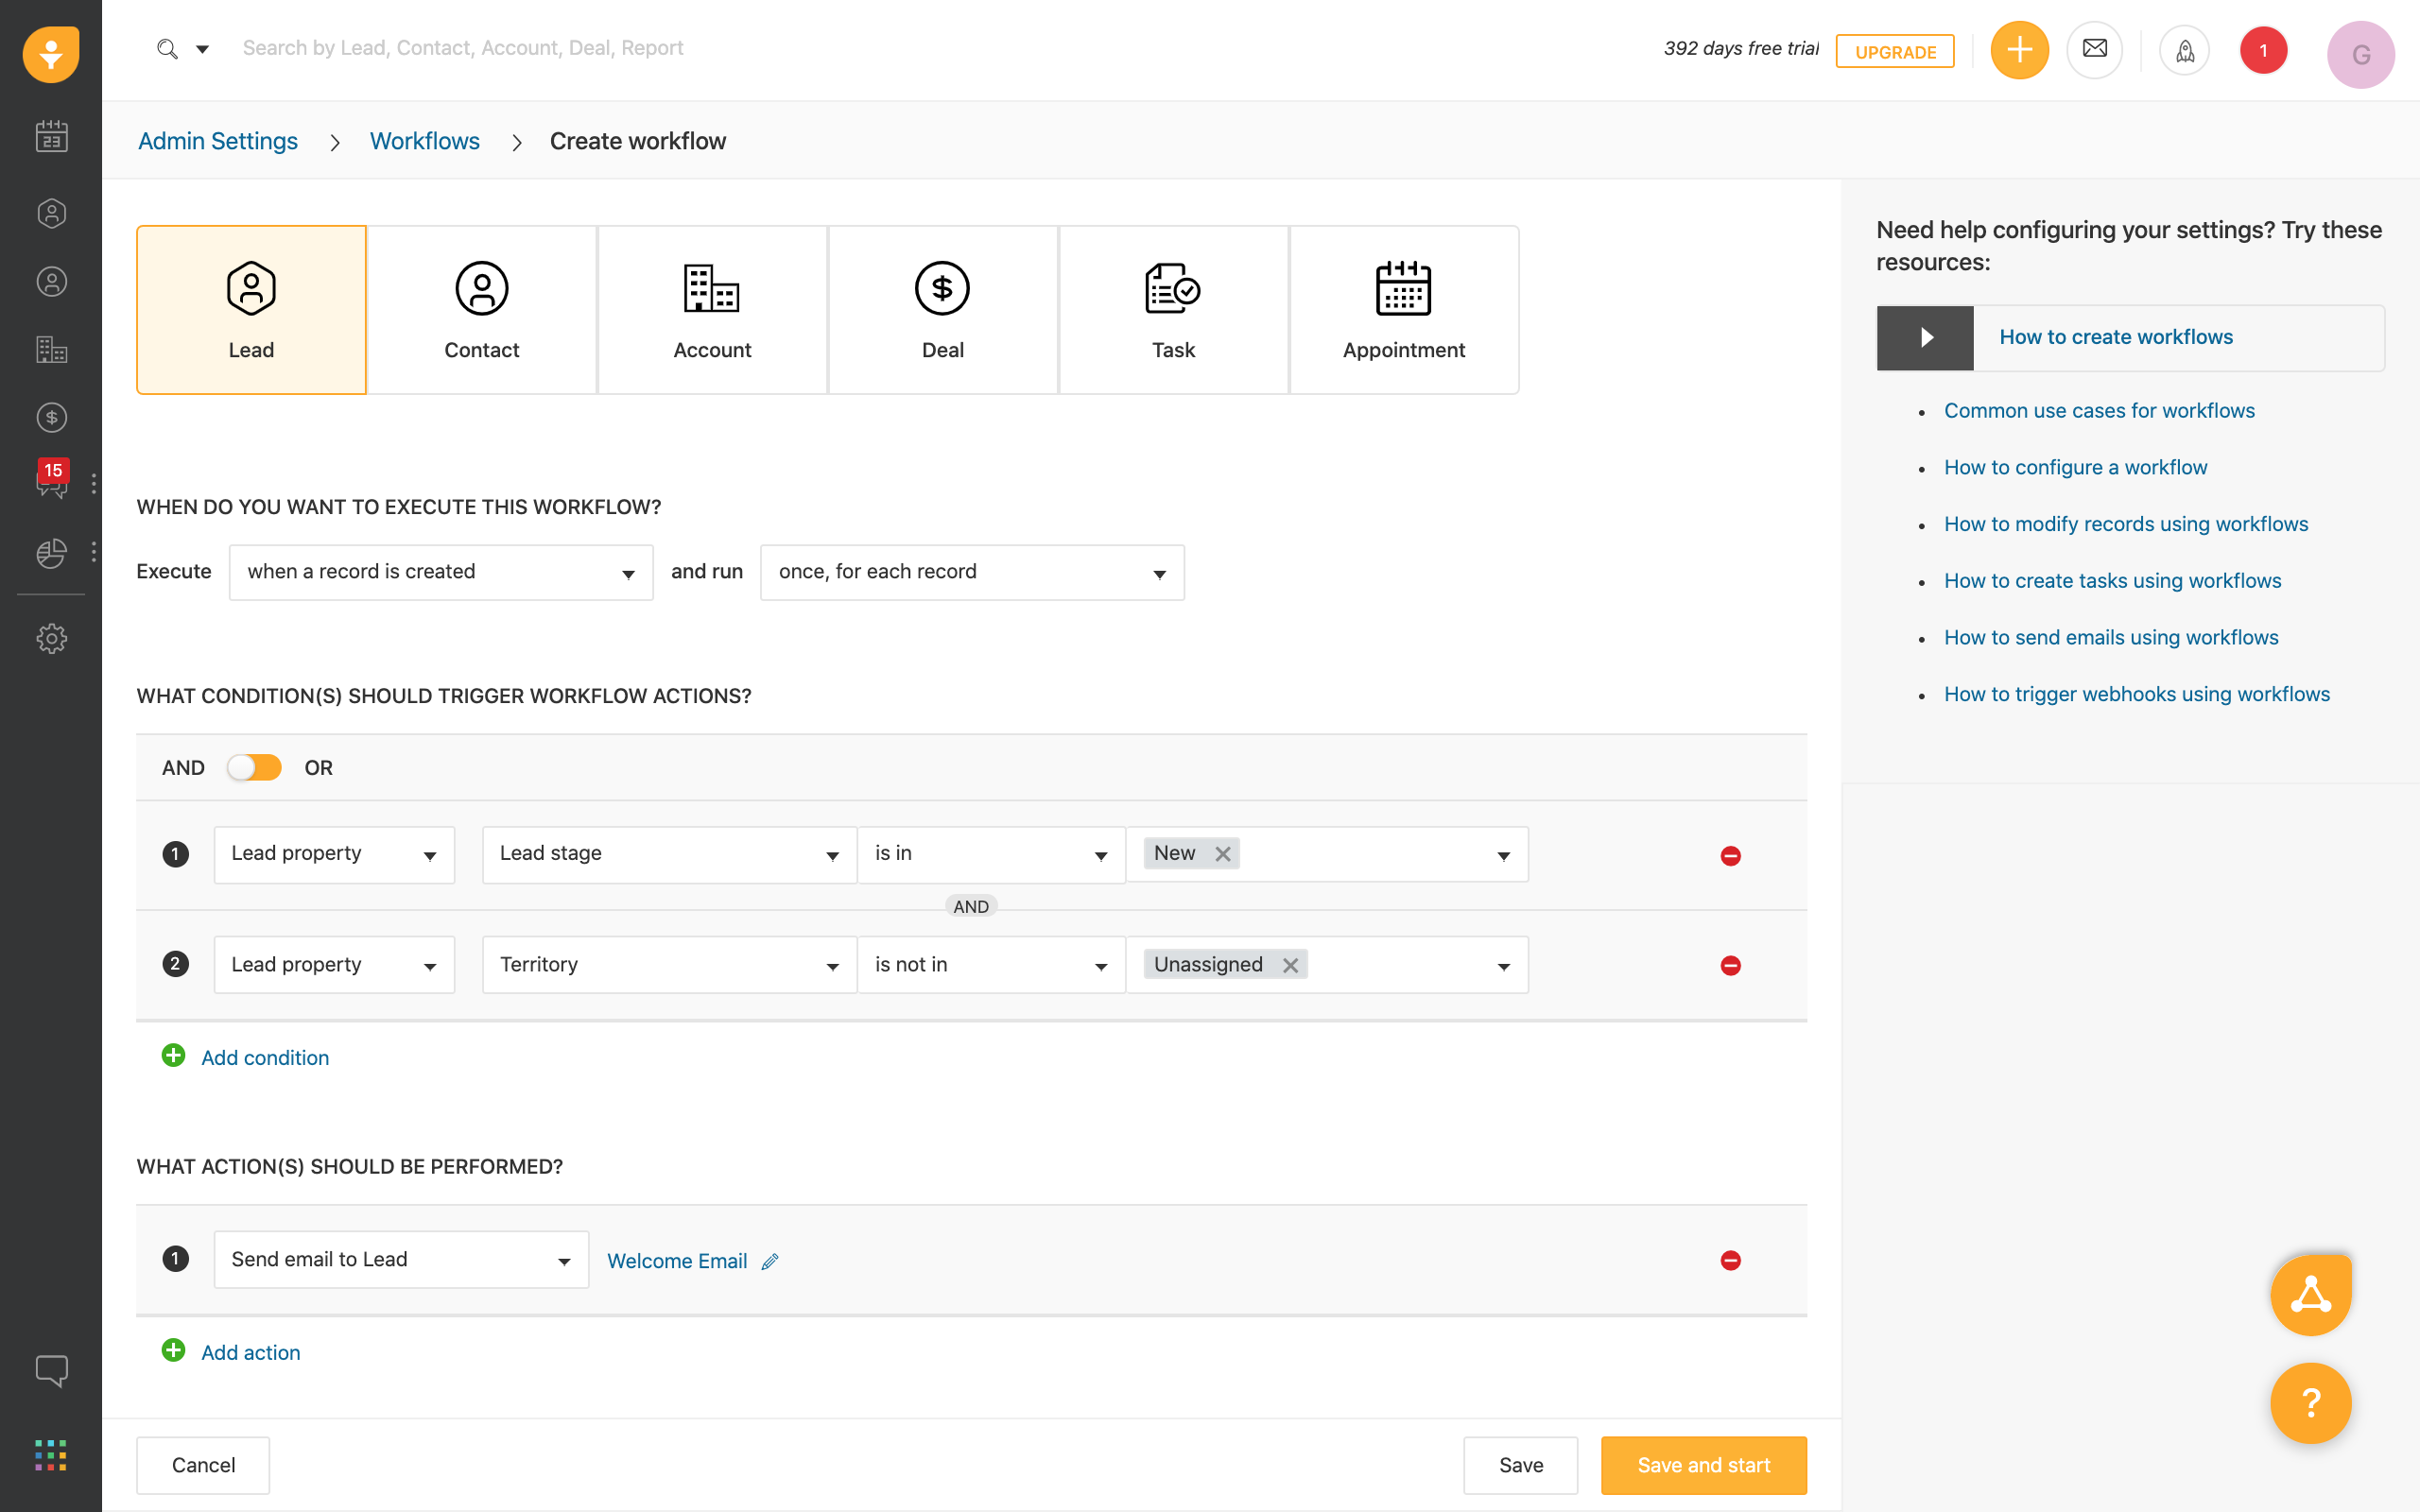Open the Analytics pie chart sidebar icon
2420x1512 pixels.
click(51, 553)
